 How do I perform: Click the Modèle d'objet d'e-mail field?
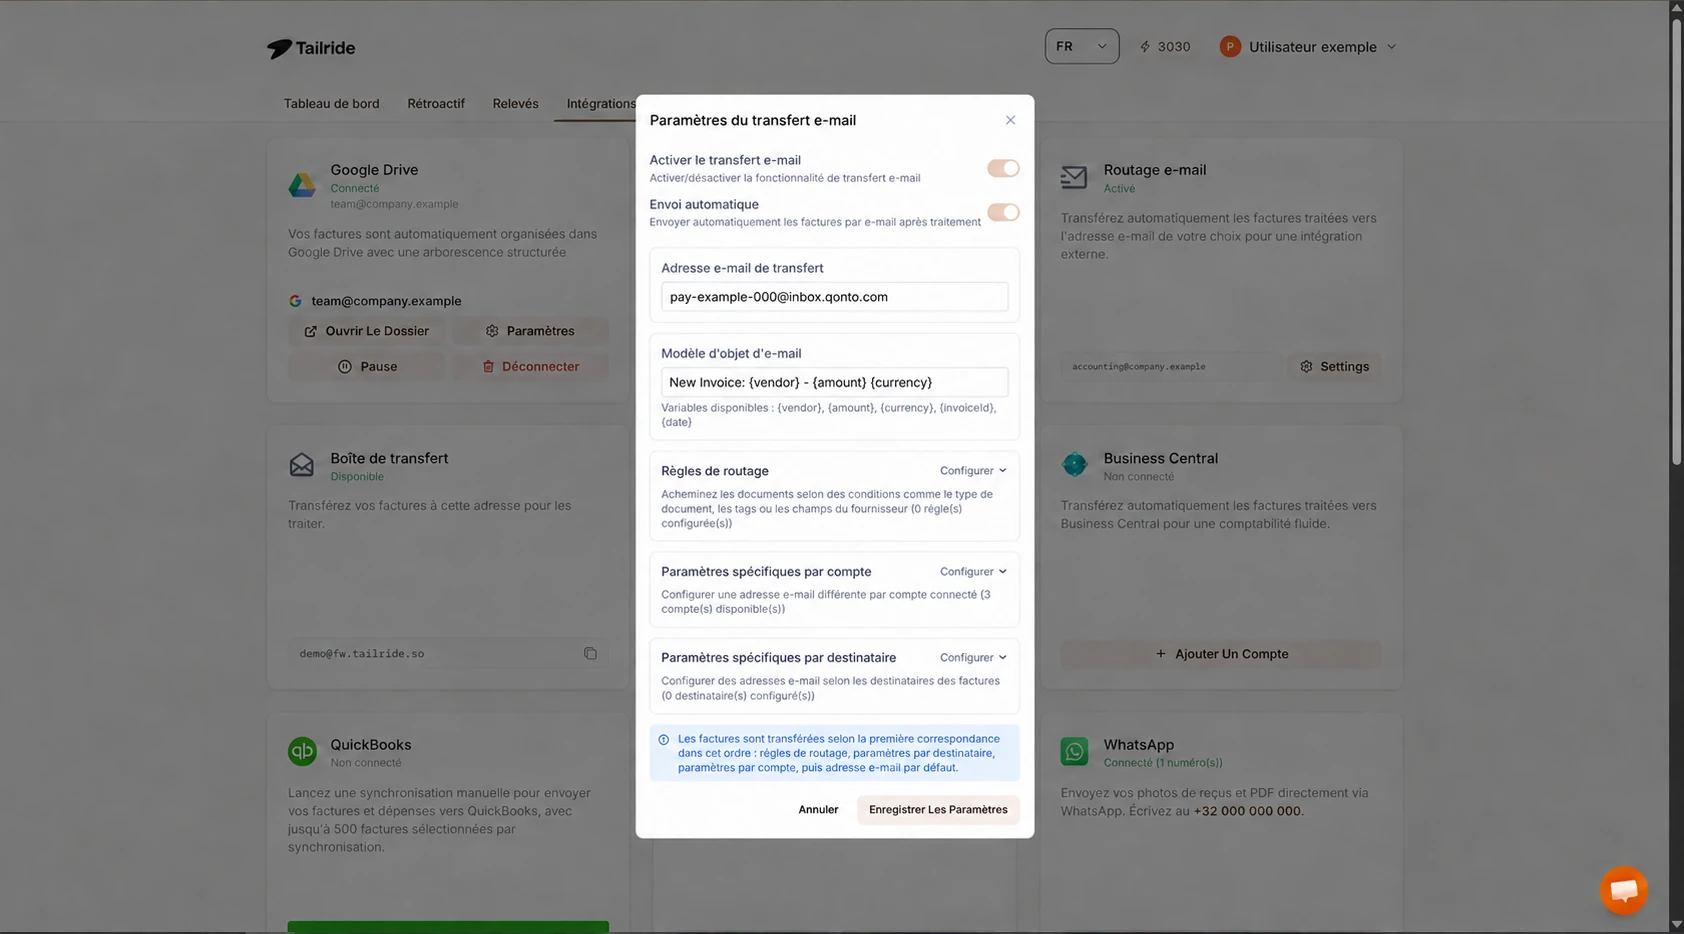pos(834,382)
